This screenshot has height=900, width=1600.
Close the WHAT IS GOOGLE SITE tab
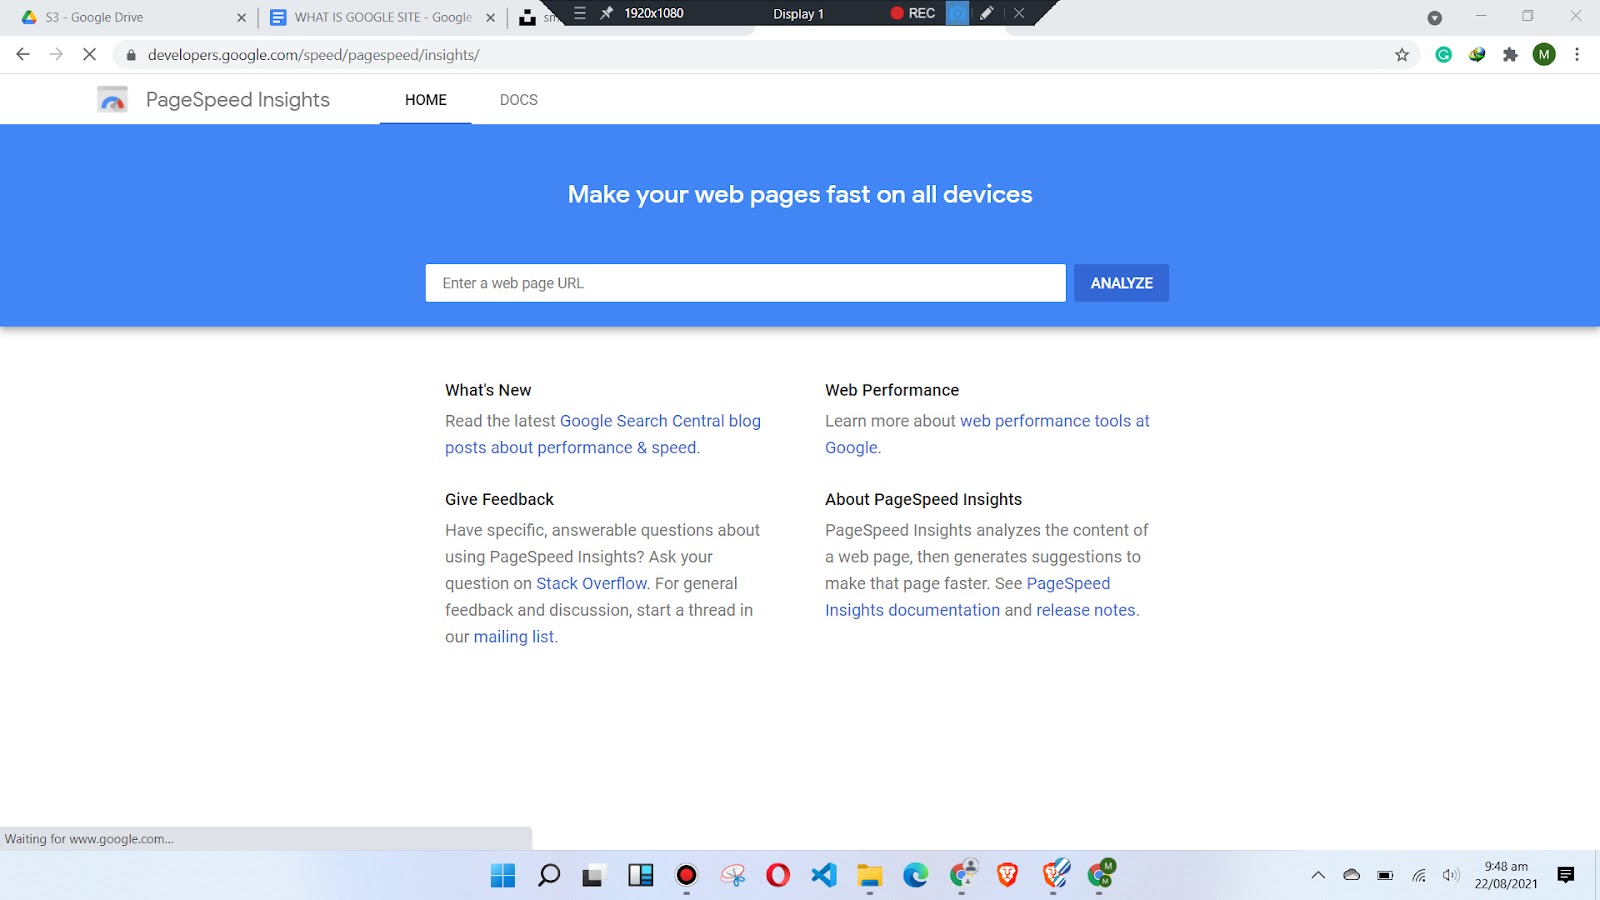(x=490, y=17)
